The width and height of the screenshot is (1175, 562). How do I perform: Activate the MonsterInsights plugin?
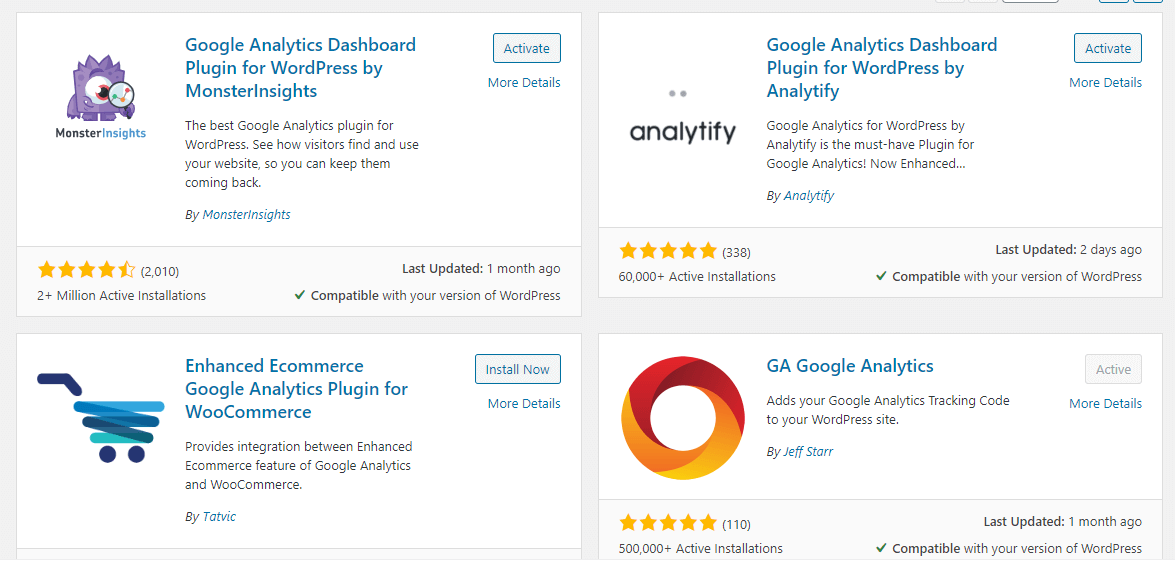(527, 48)
